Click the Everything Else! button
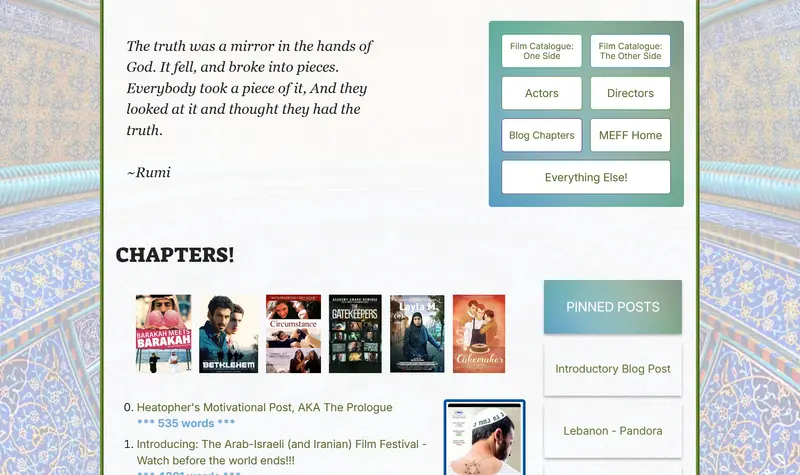 [586, 178]
